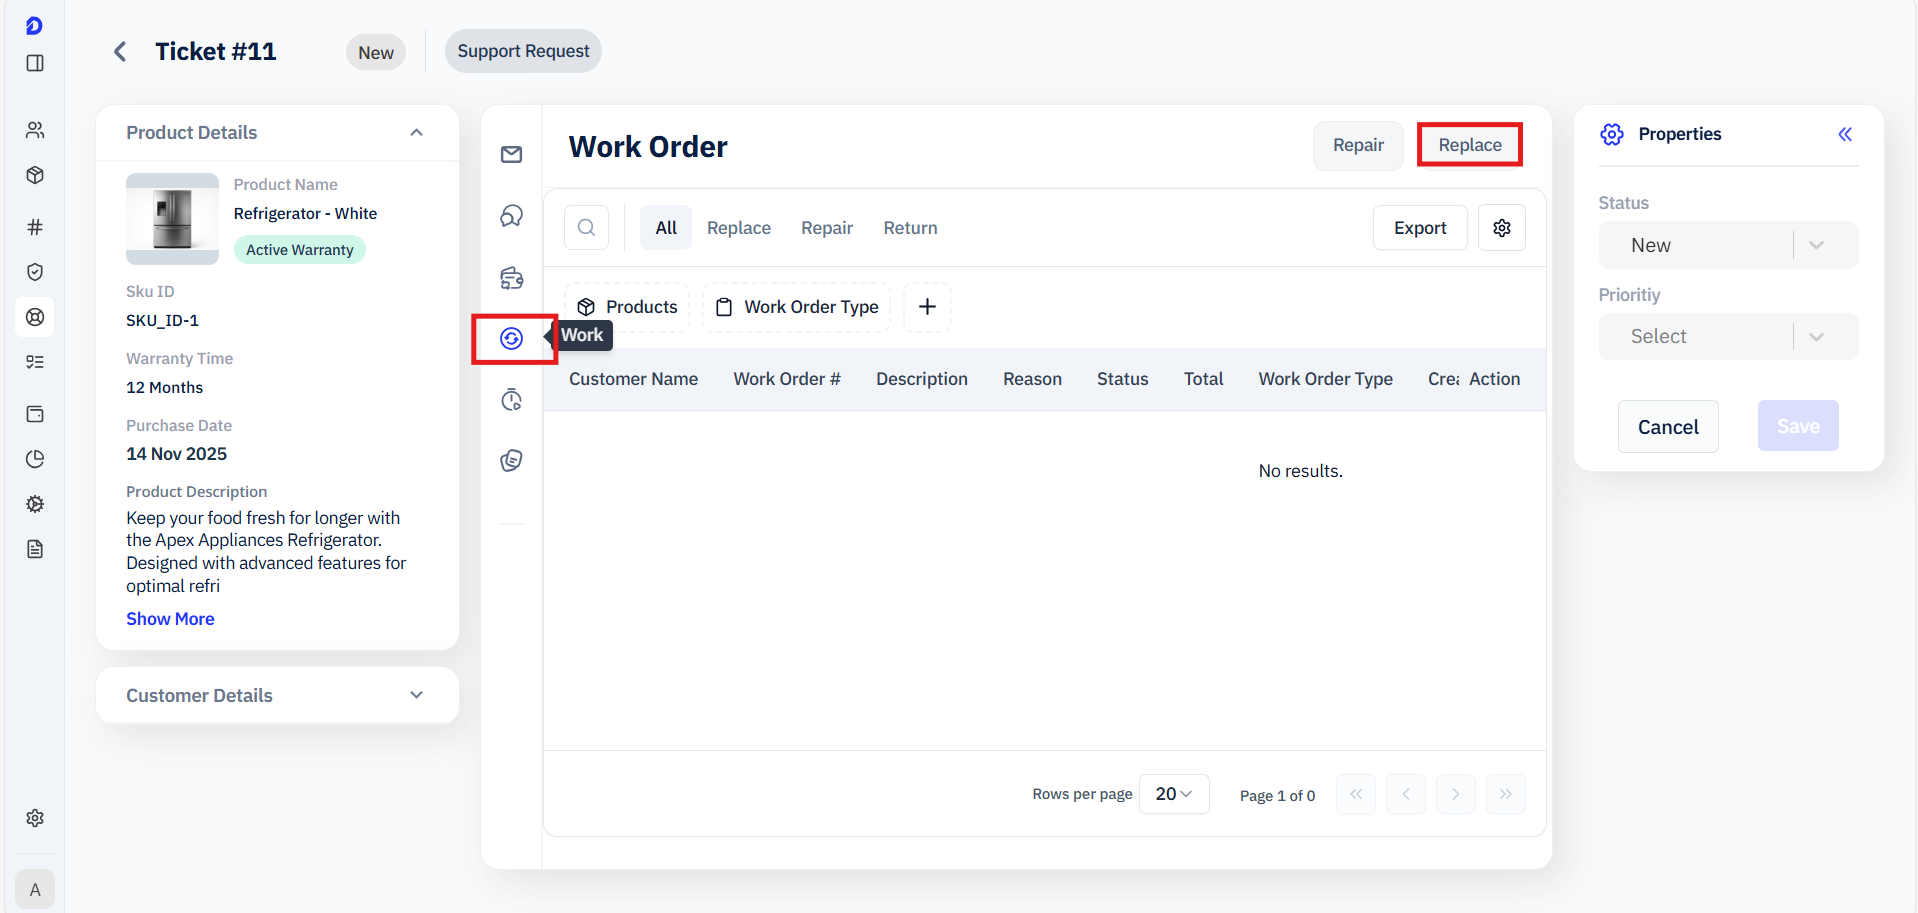Open the Status dropdown showing New
This screenshot has width=1918, height=913.
point(1727,245)
